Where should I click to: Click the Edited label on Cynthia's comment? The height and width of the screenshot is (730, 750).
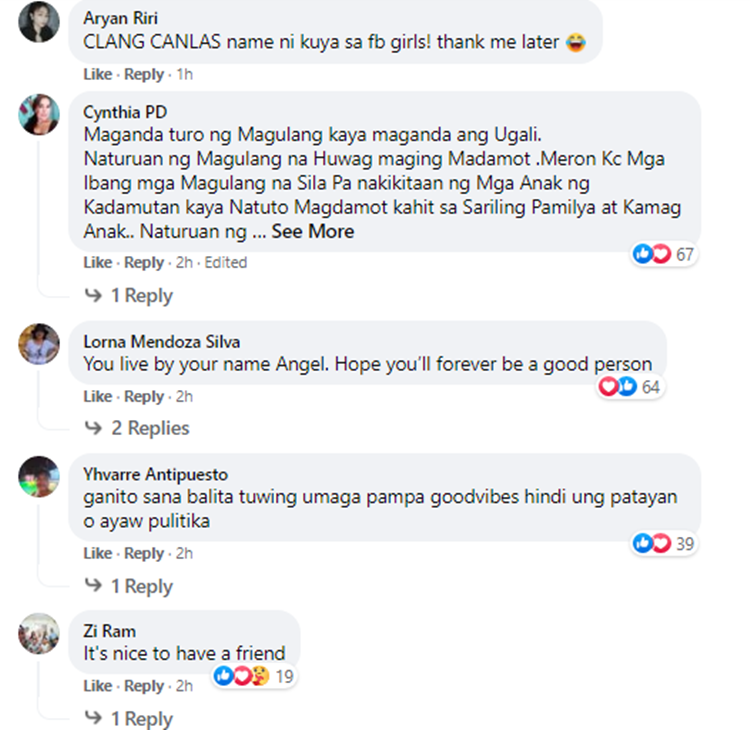coord(226,263)
